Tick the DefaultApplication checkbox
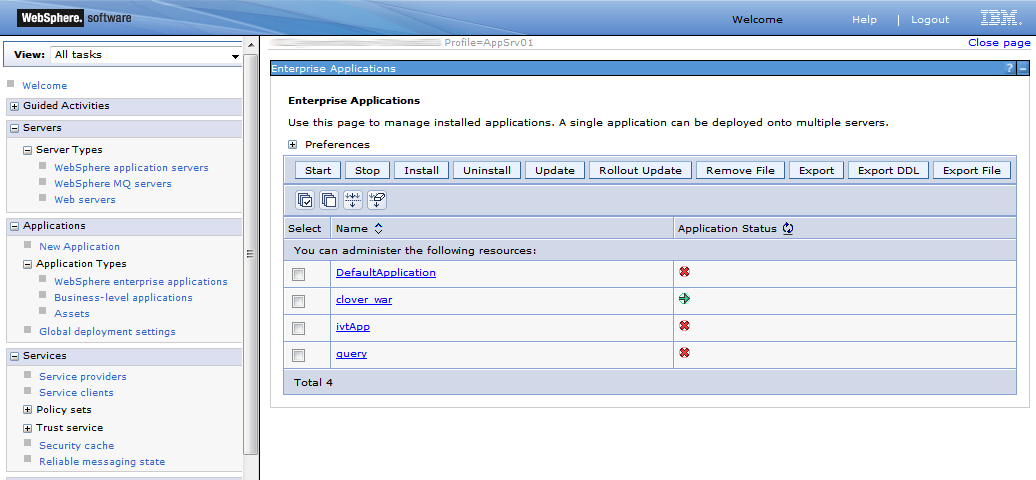The image size is (1036, 480). [x=299, y=274]
